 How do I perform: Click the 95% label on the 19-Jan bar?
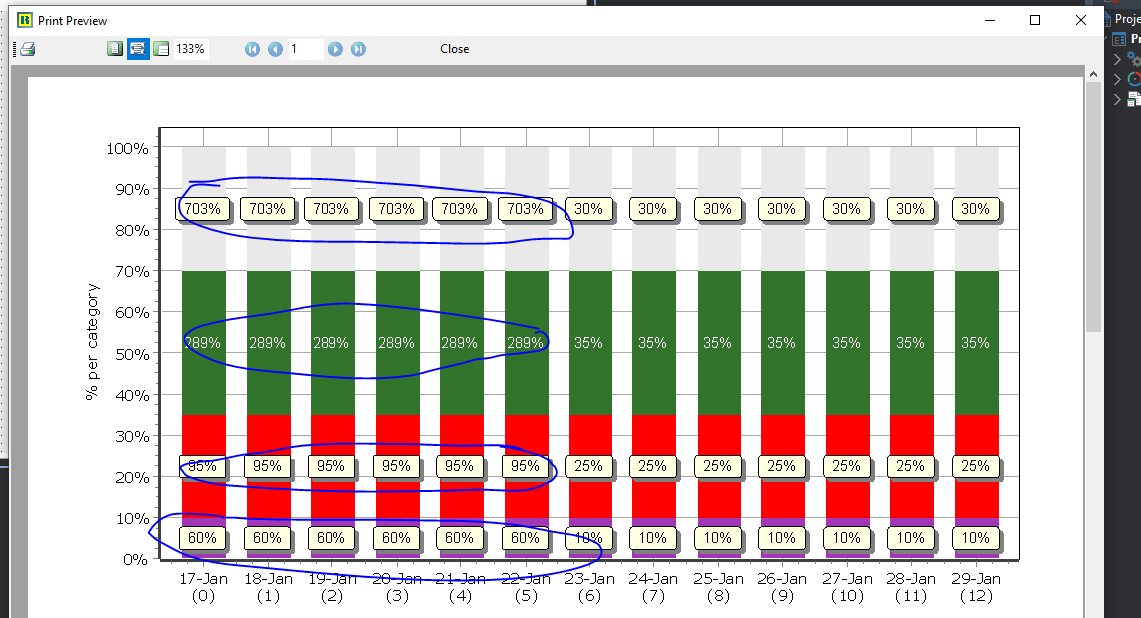[331, 466]
